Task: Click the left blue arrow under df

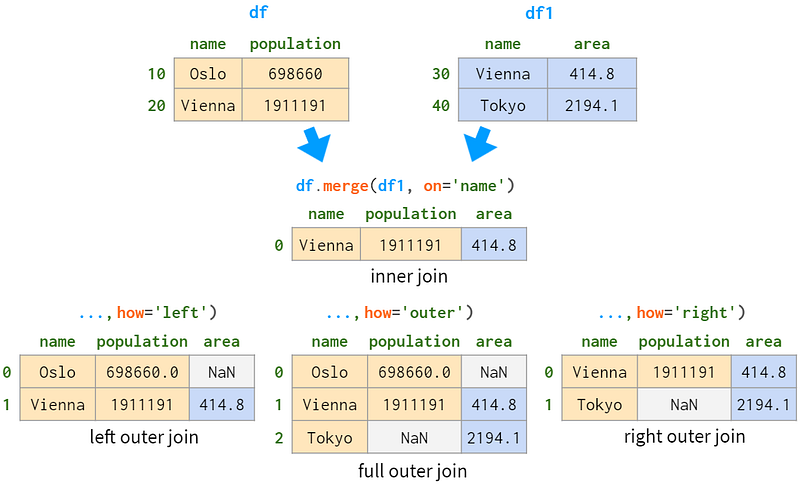Action: (x=314, y=145)
